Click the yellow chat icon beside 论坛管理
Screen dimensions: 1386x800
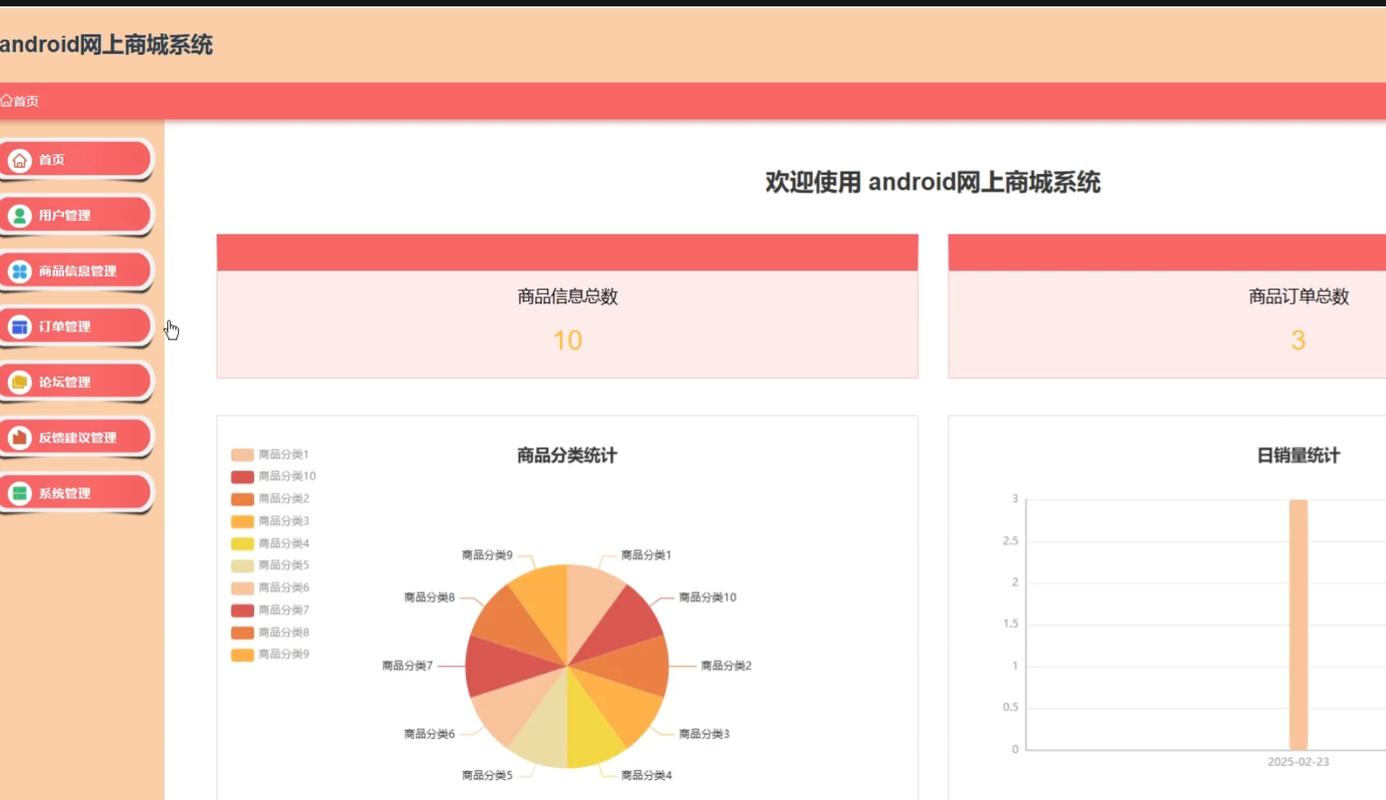click(20, 382)
